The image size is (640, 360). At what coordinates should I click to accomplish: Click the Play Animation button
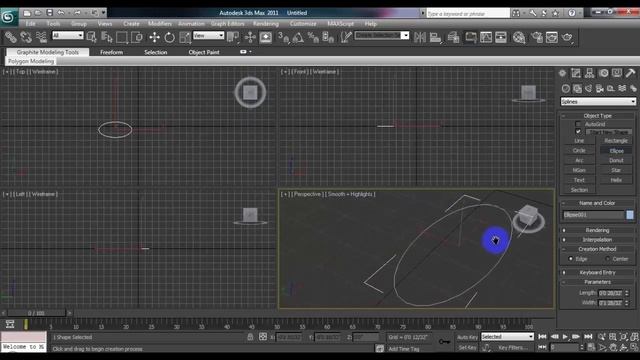[x=565, y=337]
